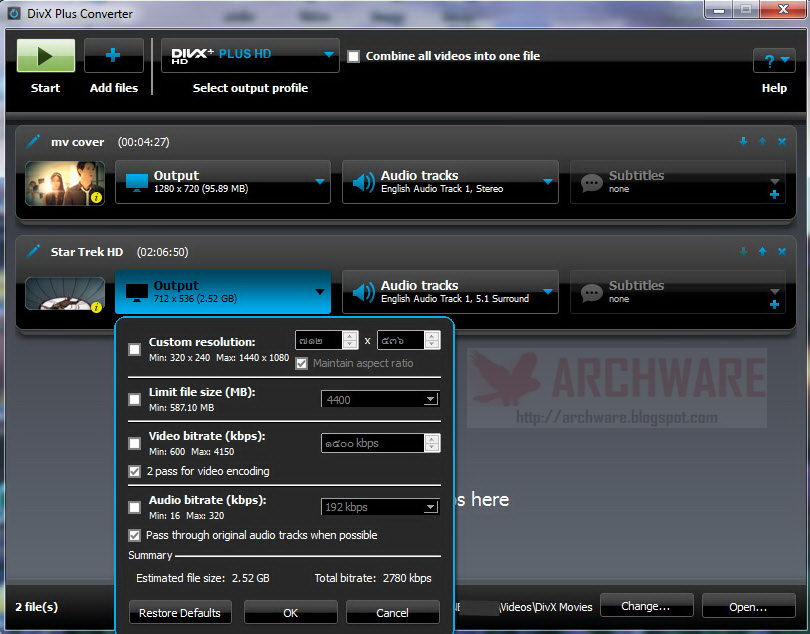Move mv cover up in the list
Image resolution: width=810 pixels, height=634 pixels.
(x=762, y=141)
